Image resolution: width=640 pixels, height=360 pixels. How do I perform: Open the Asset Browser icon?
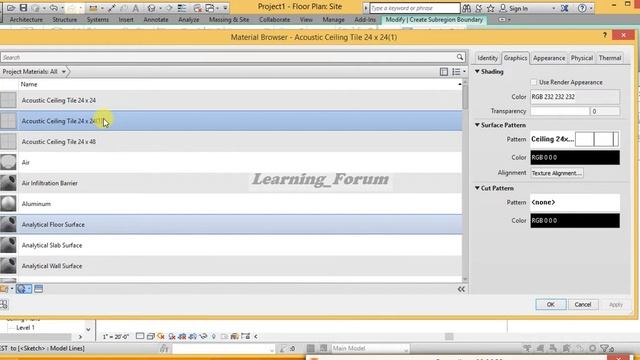click(x=38, y=289)
